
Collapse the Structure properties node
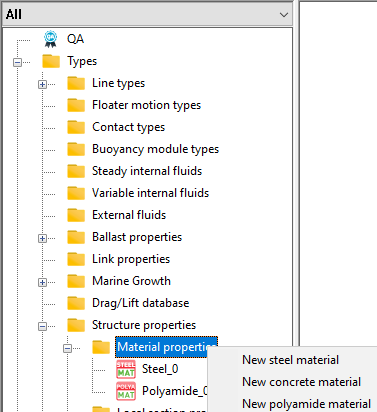pos(42,326)
